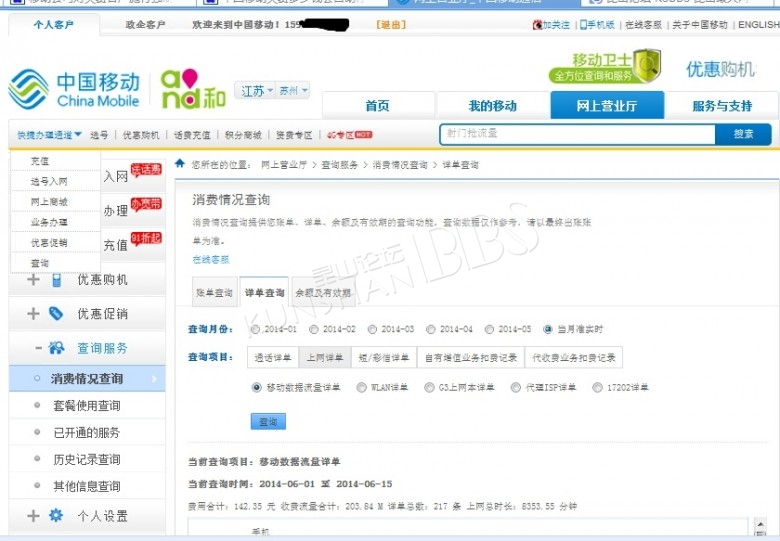Click the green 'and 和' brand logo

pyautogui.click(x=193, y=89)
